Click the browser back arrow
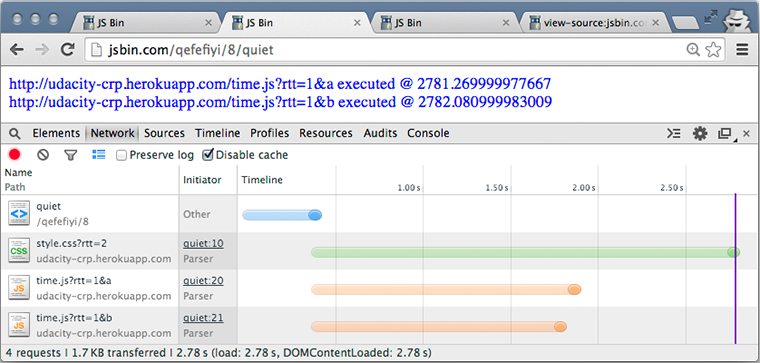The image size is (760, 363). tap(16, 49)
